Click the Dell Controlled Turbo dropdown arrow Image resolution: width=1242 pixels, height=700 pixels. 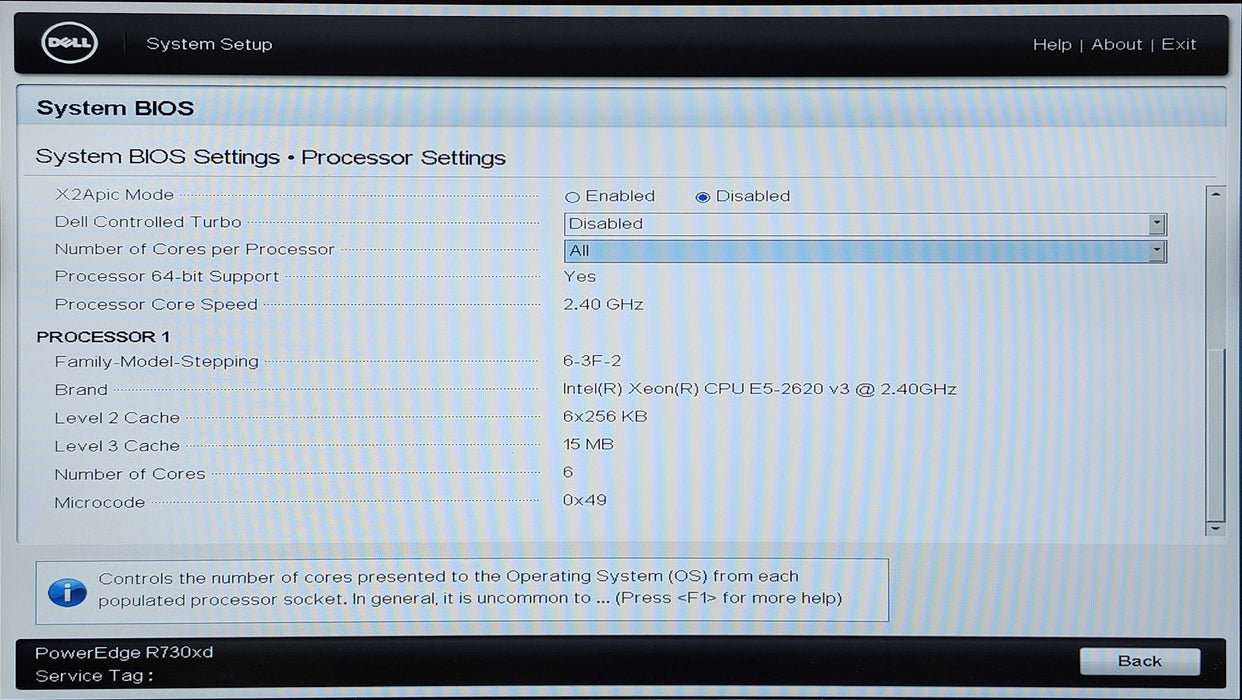[x=1157, y=224]
